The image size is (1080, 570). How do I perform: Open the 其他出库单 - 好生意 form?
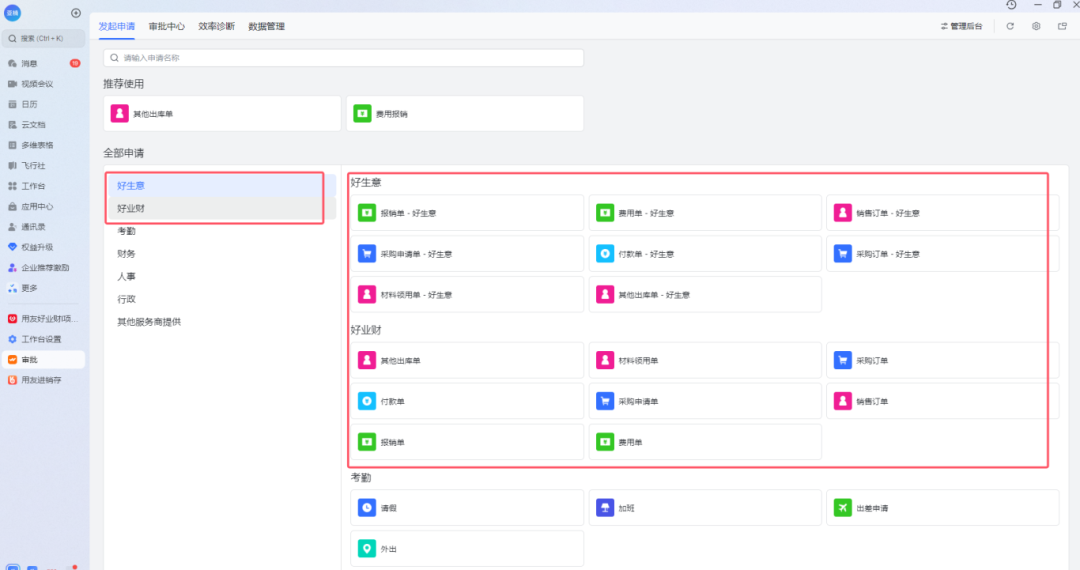click(705, 295)
